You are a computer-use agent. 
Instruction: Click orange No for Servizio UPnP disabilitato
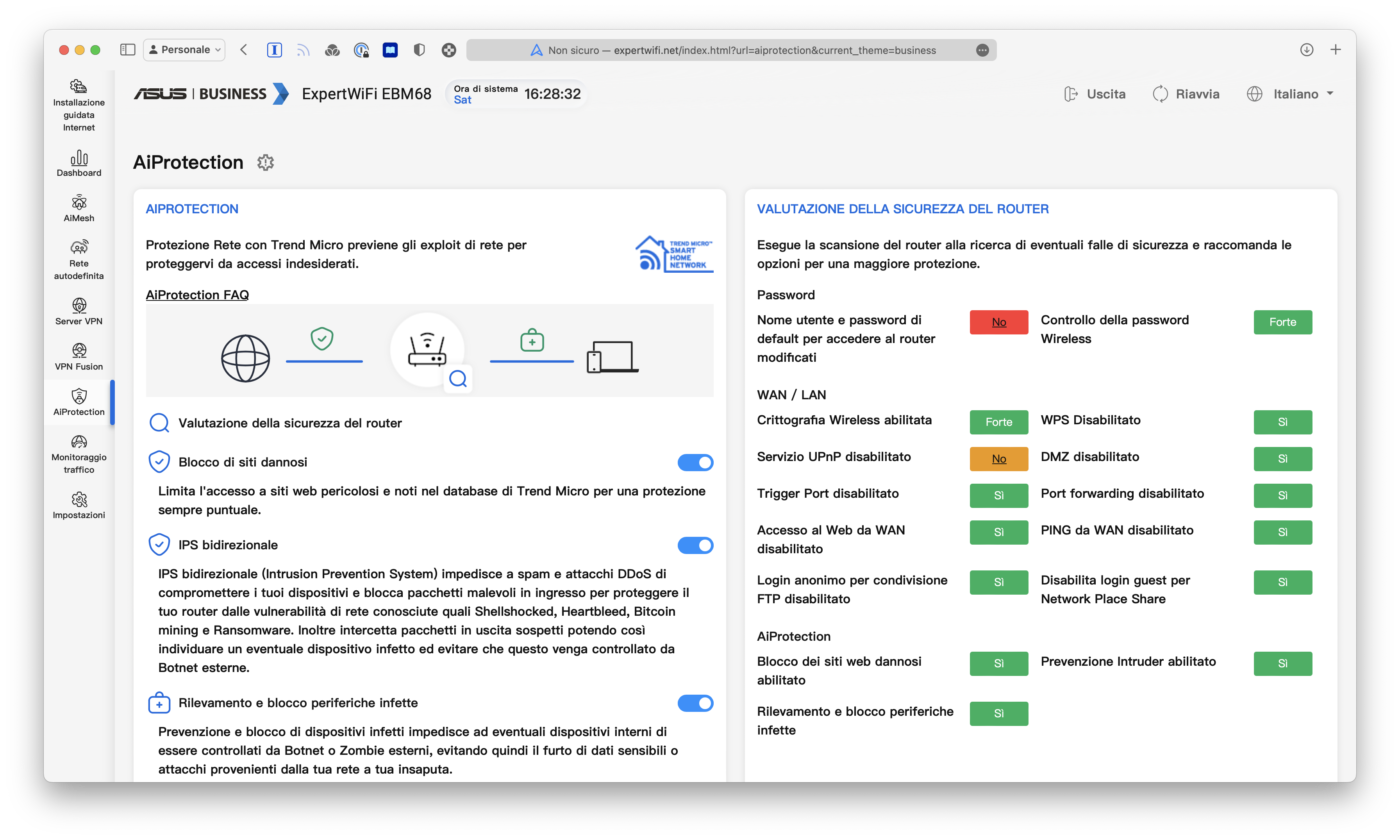[999, 459]
